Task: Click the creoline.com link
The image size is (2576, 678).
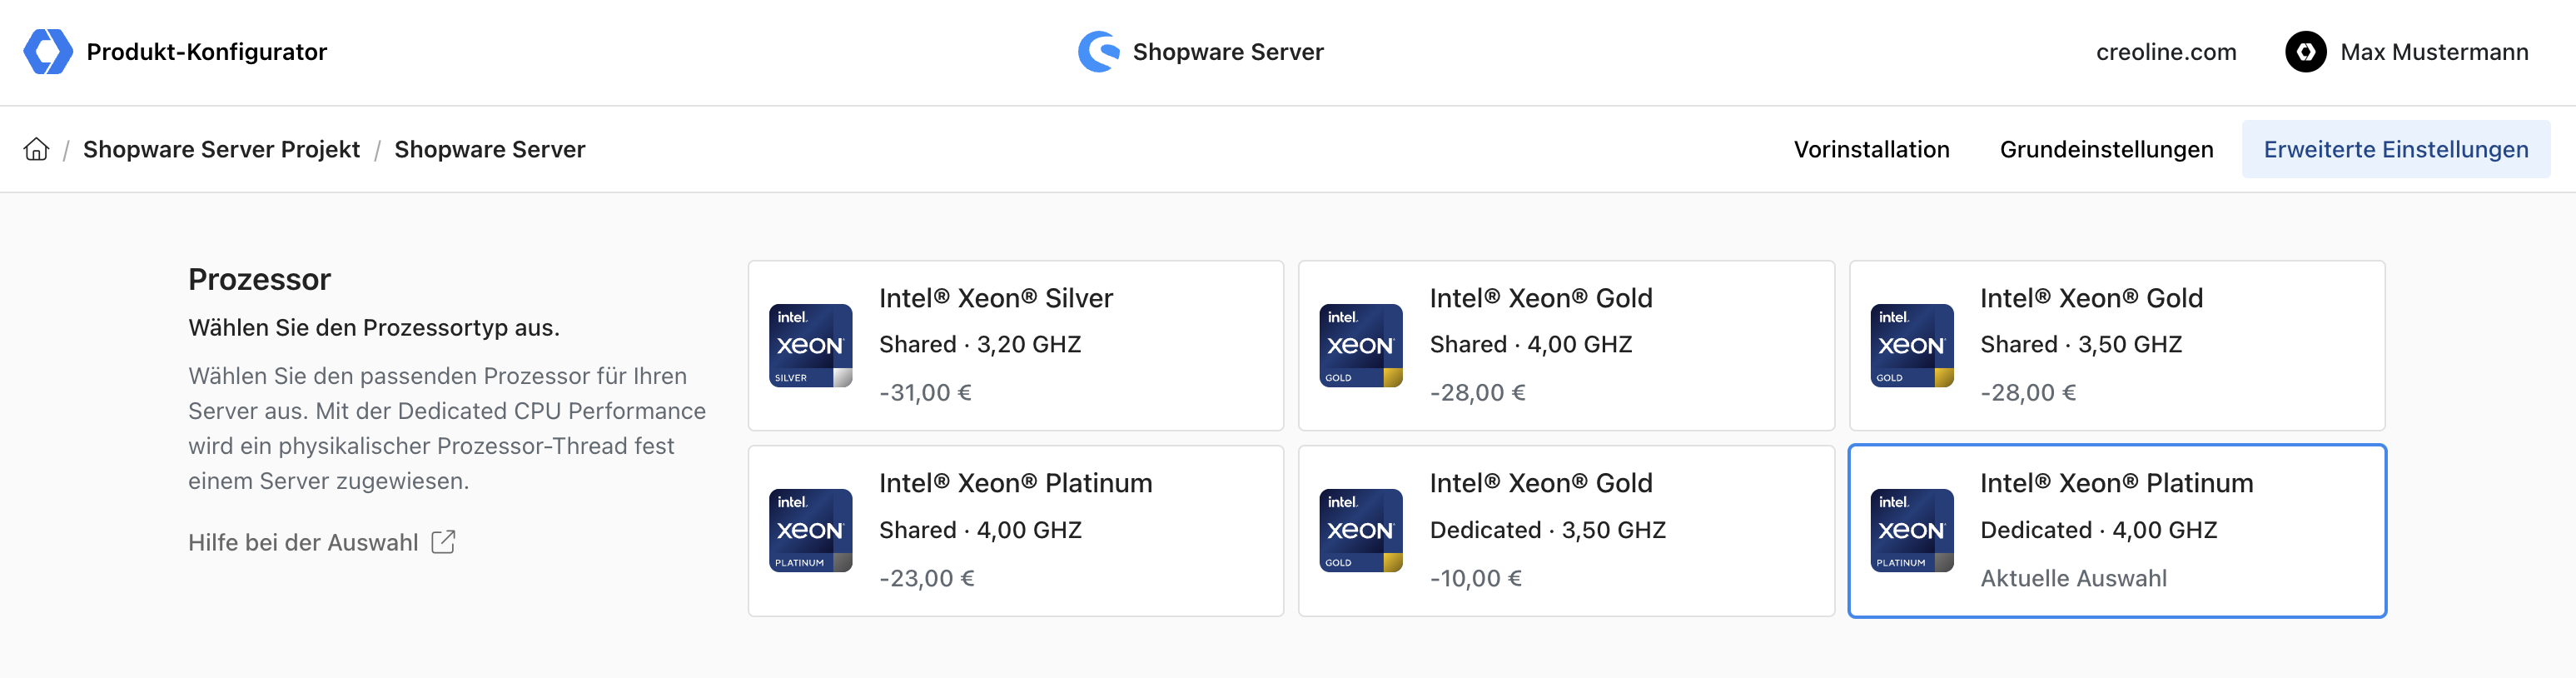Action: (2166, 52)
